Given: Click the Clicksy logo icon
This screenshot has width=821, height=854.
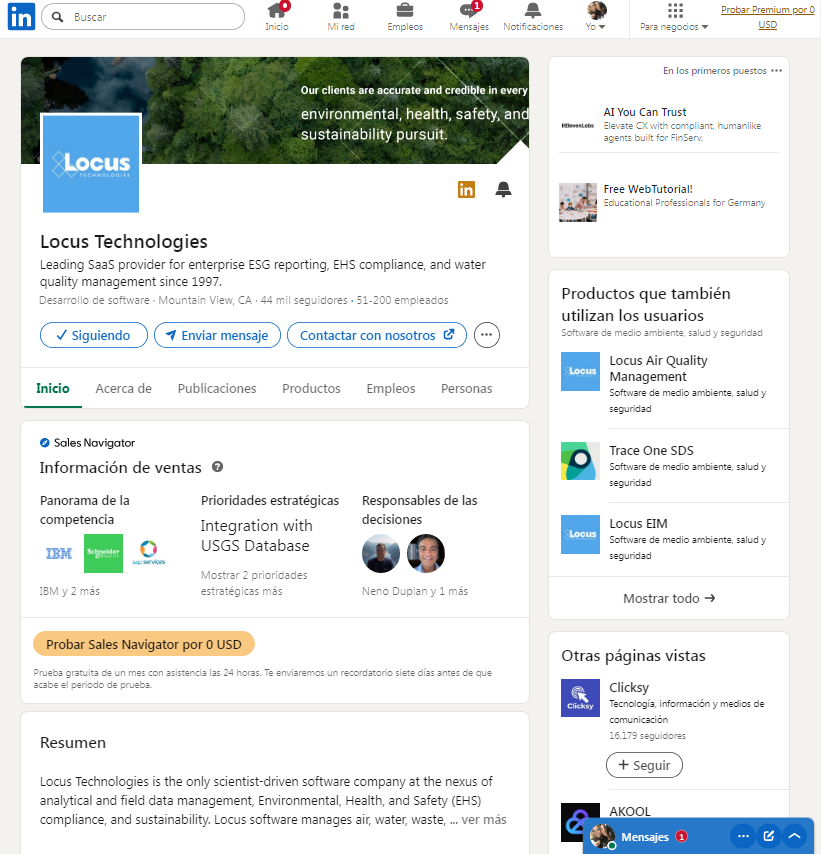Looking at the screenshot, I should [x=580, y=698].
